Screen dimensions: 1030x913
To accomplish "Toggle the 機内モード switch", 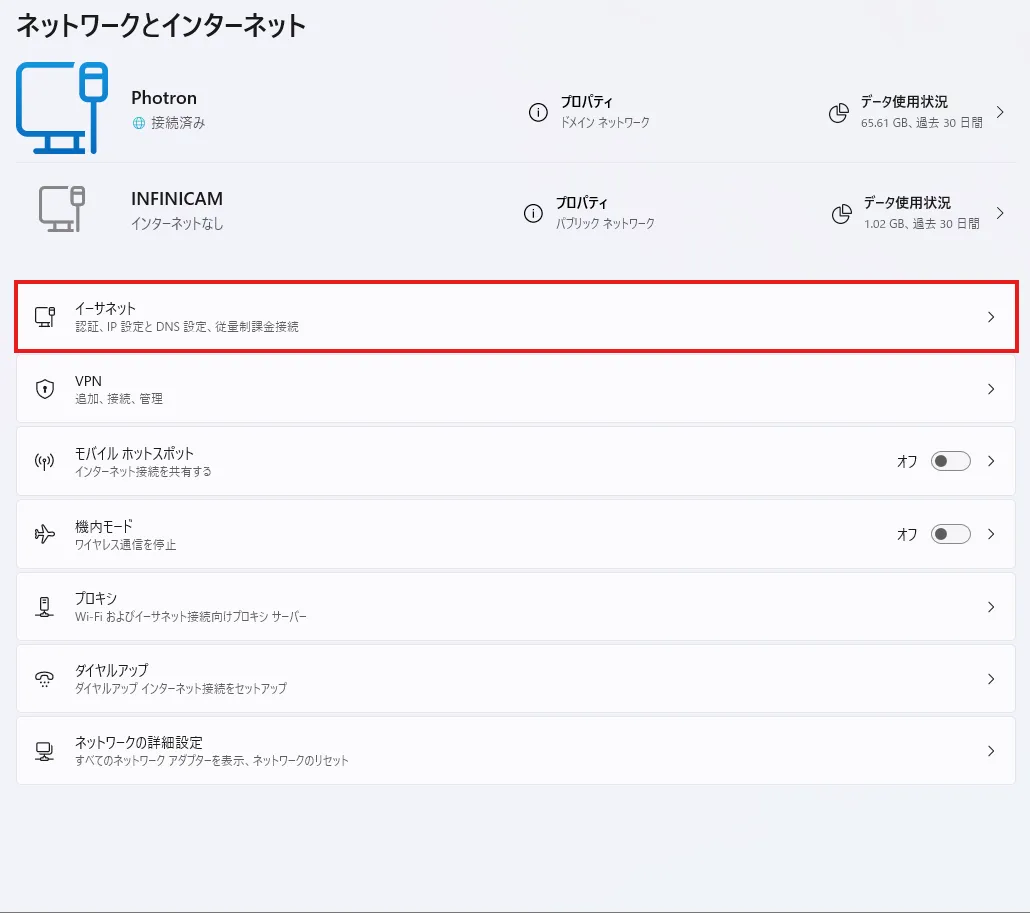I will 951,534.
